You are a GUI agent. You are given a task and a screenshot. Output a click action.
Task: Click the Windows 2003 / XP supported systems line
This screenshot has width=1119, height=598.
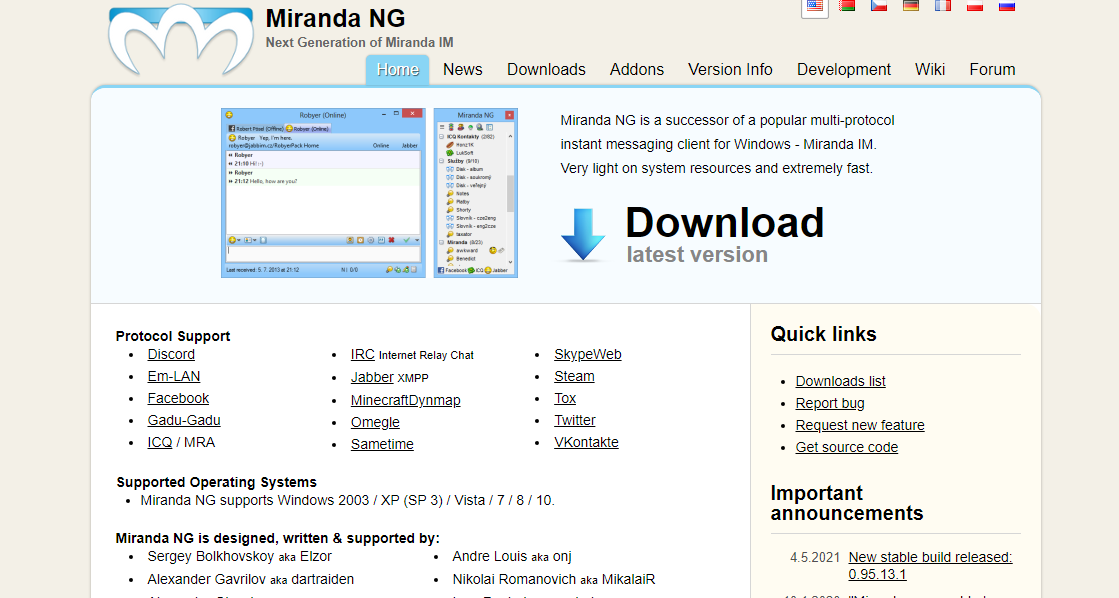348,501
